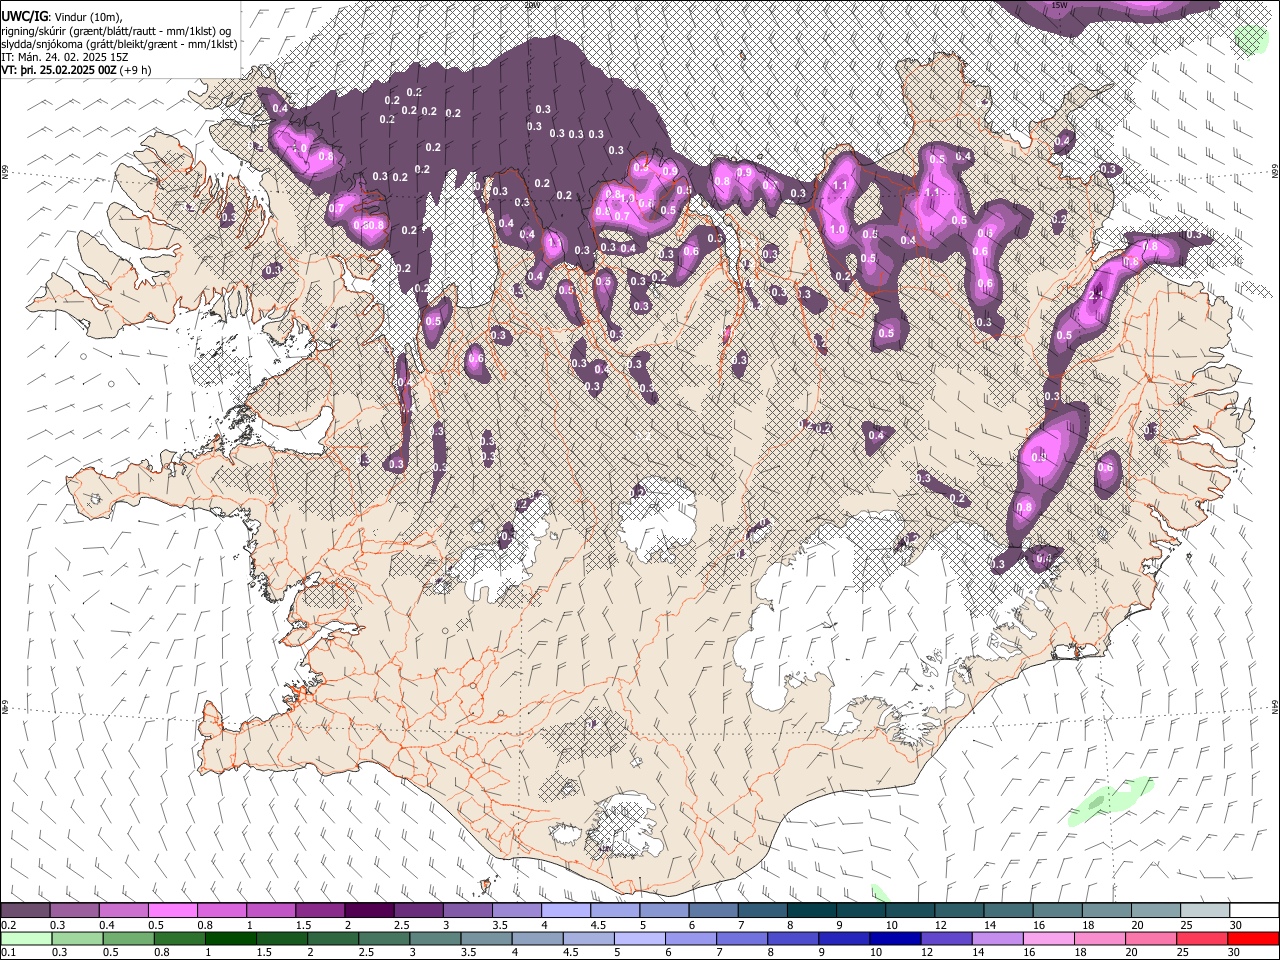
Task: Click the bottom-scale bright red swatch labeled 30
Action: (1253, 938)
